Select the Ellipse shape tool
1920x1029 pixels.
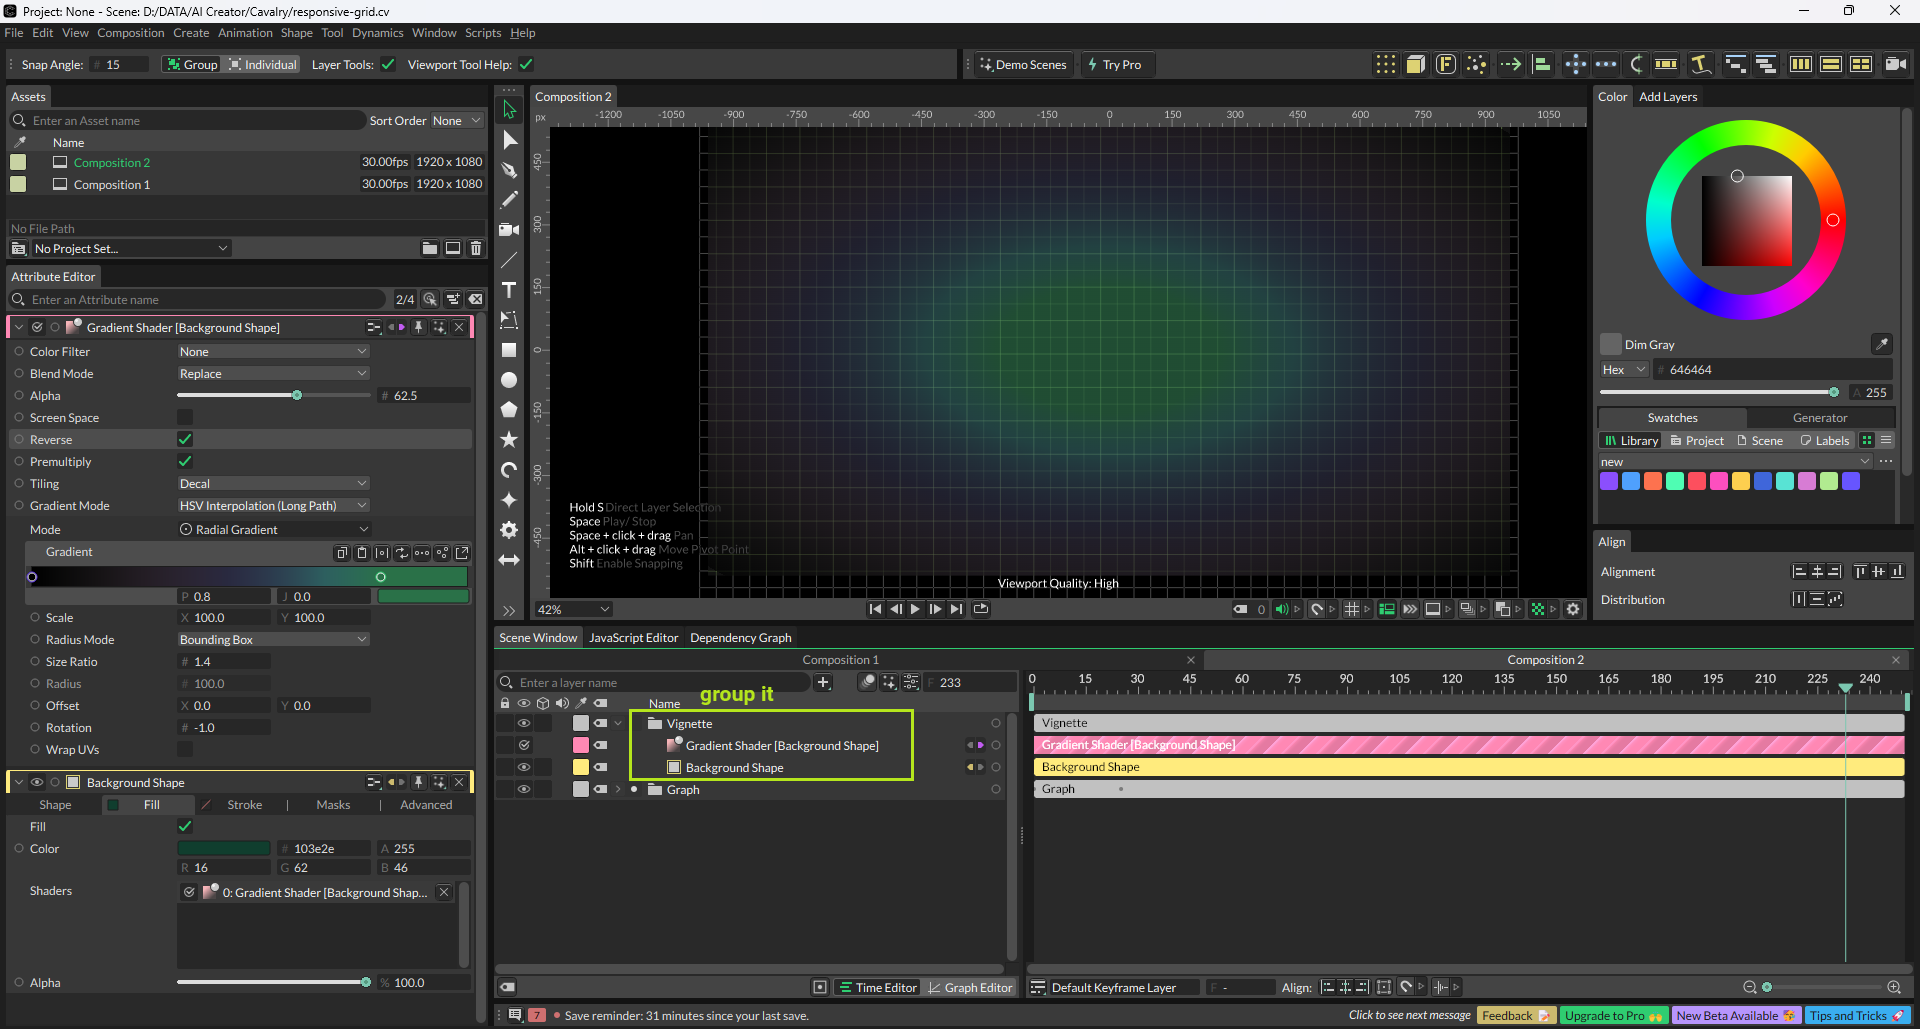pyautogui.click(x=509, y=380)
